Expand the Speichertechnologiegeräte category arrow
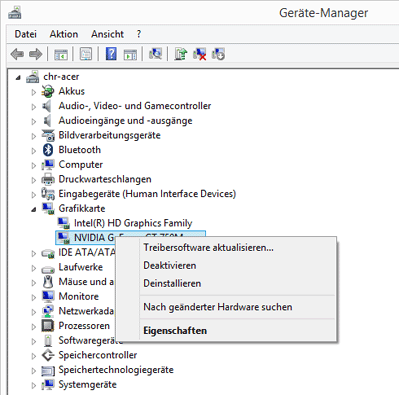Image resolution: width=399 pixels, height=395 pixels. (x=33, y=371)
